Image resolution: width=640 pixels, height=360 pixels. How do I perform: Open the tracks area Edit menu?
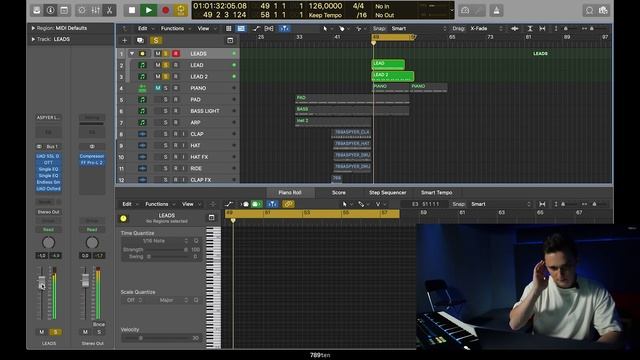[x=142, y=29]
